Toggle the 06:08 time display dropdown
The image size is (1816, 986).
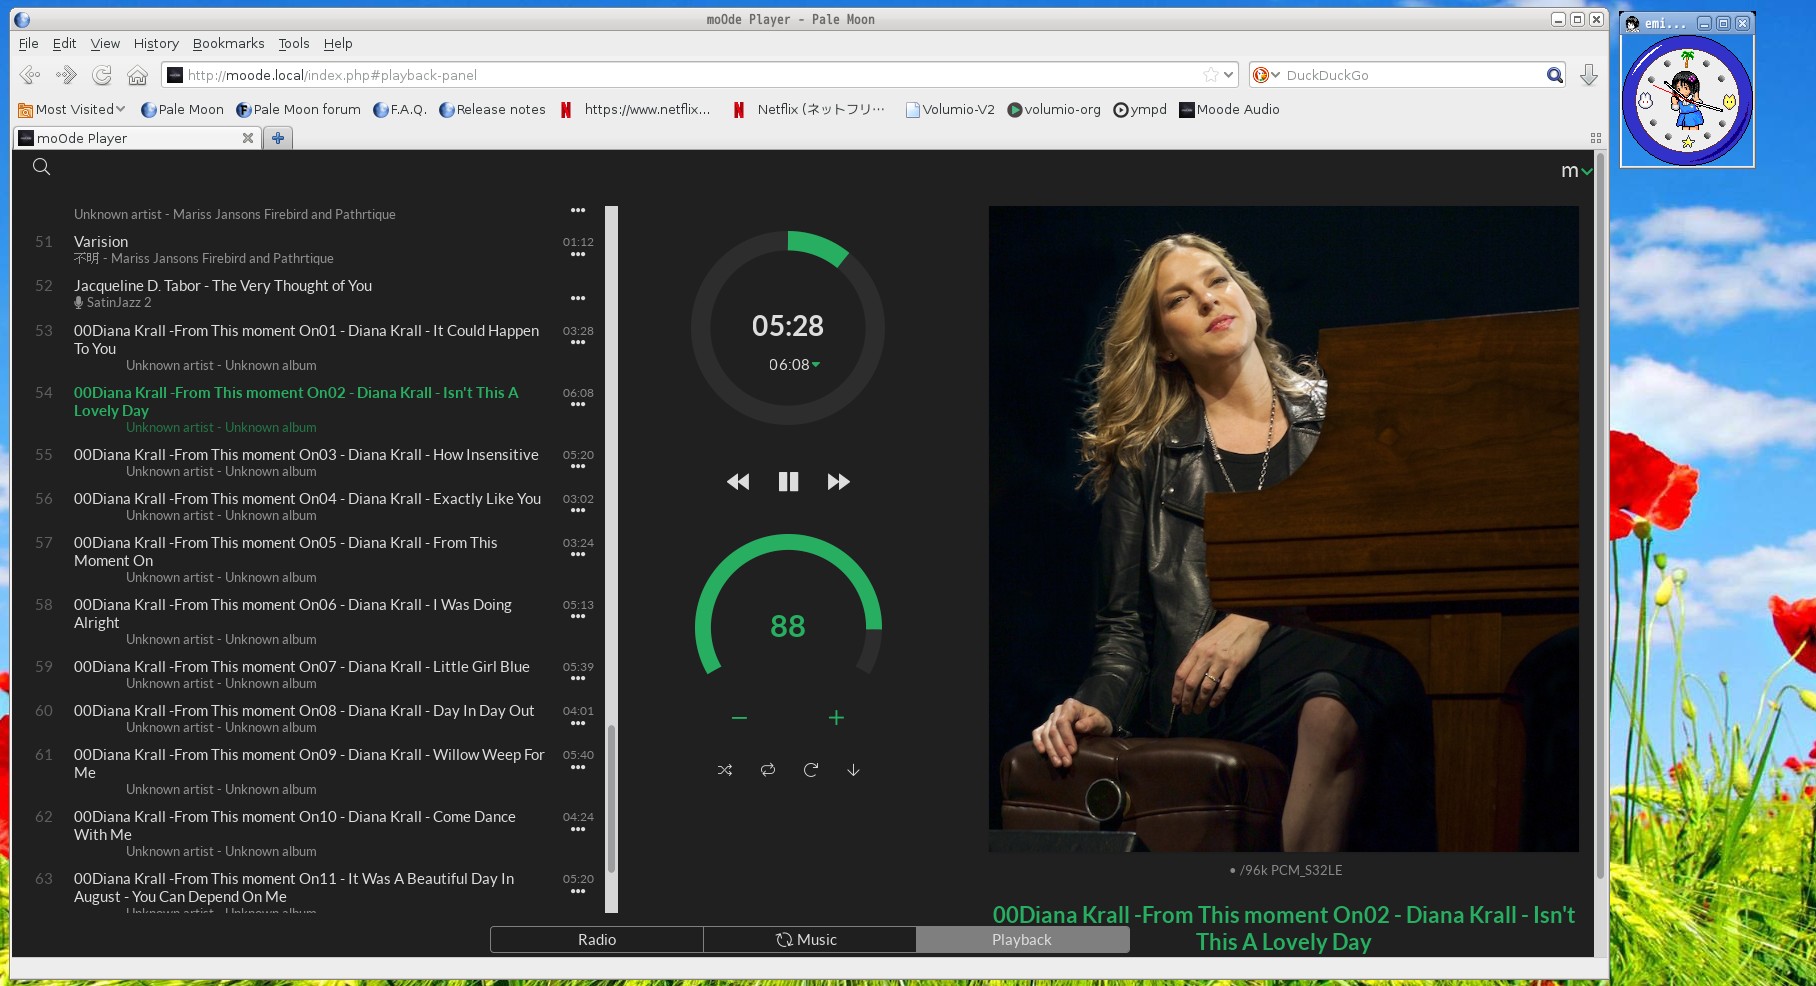[x=794, y=365]
